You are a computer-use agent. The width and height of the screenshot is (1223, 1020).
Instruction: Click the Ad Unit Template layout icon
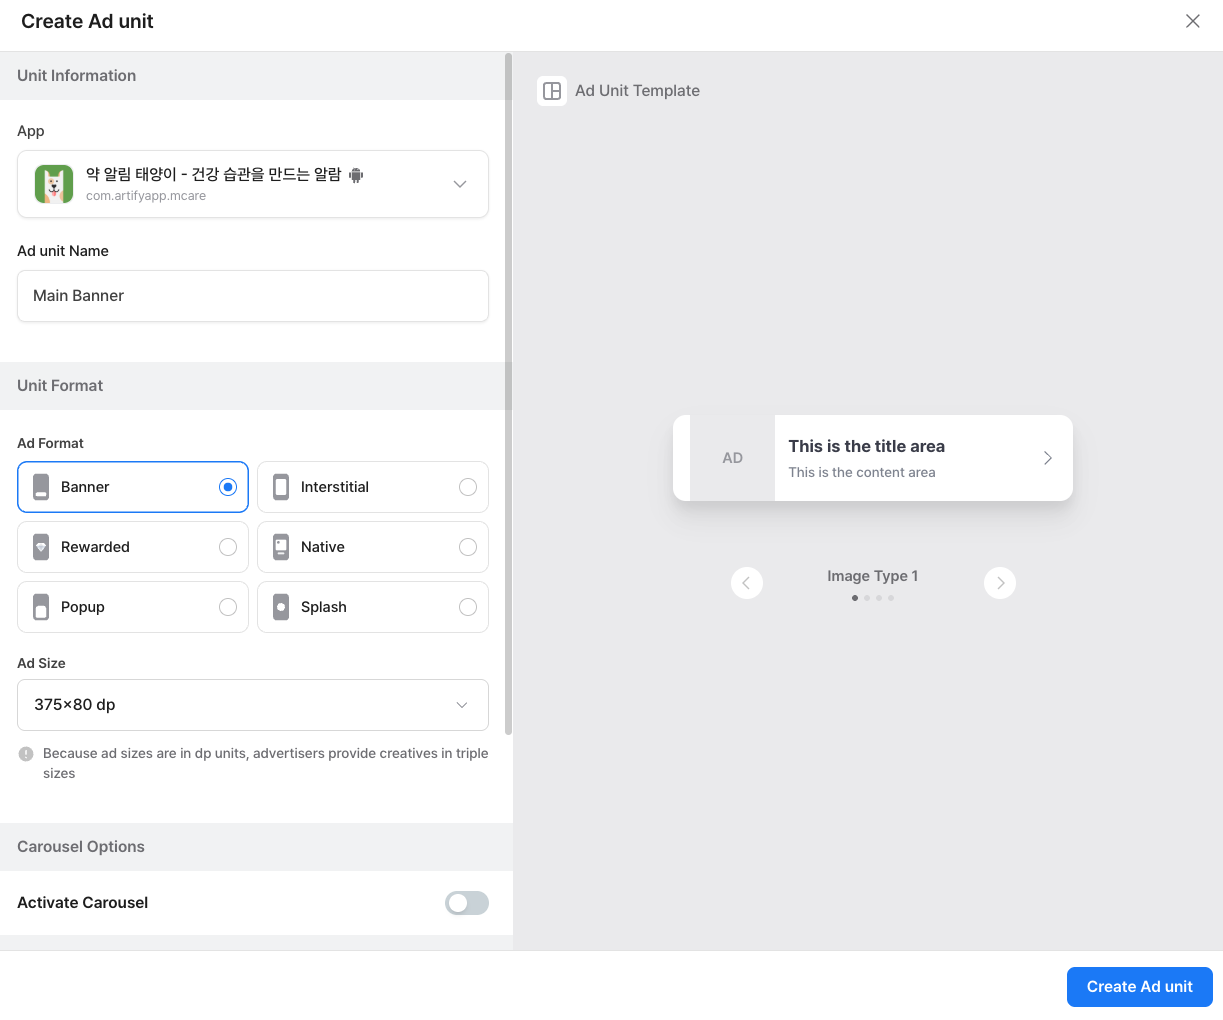pyautogui.click(x=552, y=91)
